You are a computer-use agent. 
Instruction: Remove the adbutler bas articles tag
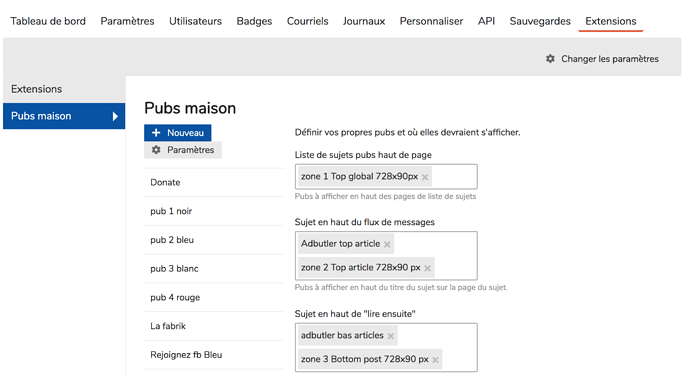390,336
